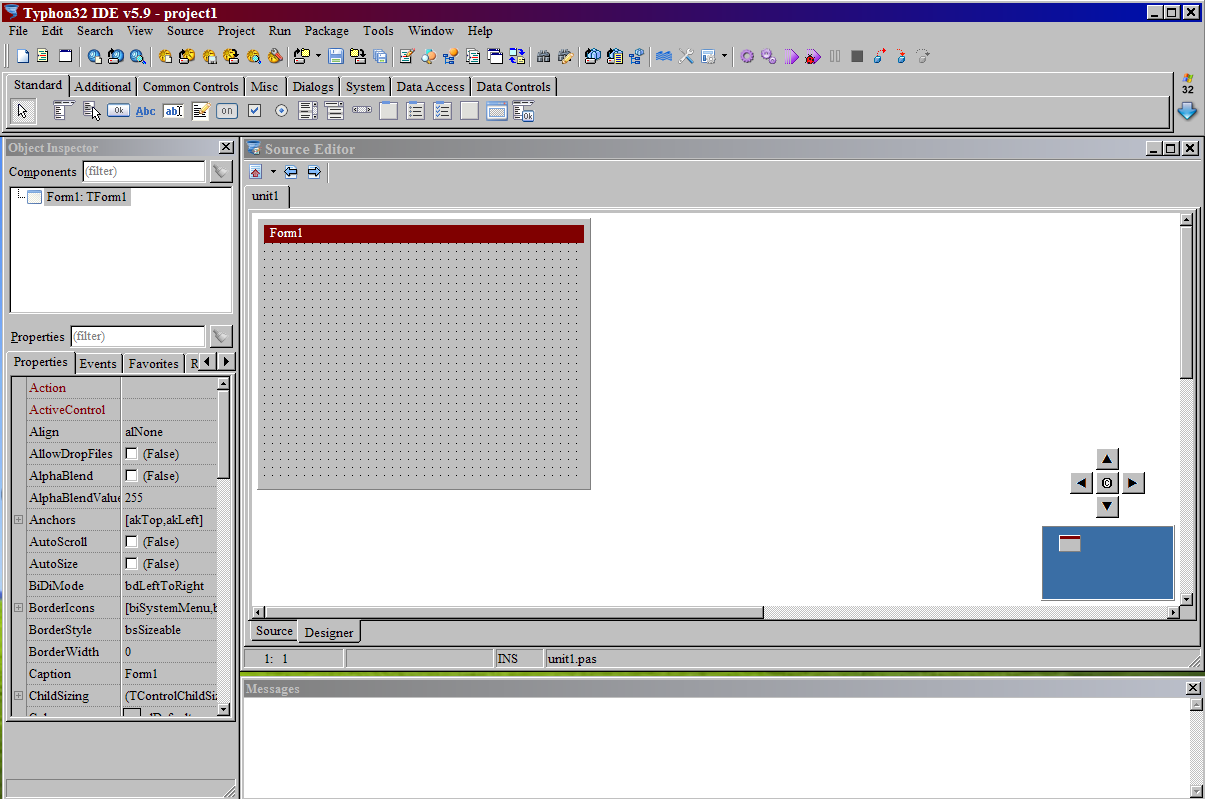Expand the Anchors property
The width and height of the screenshot is (1205, 799).
(18, 520)
